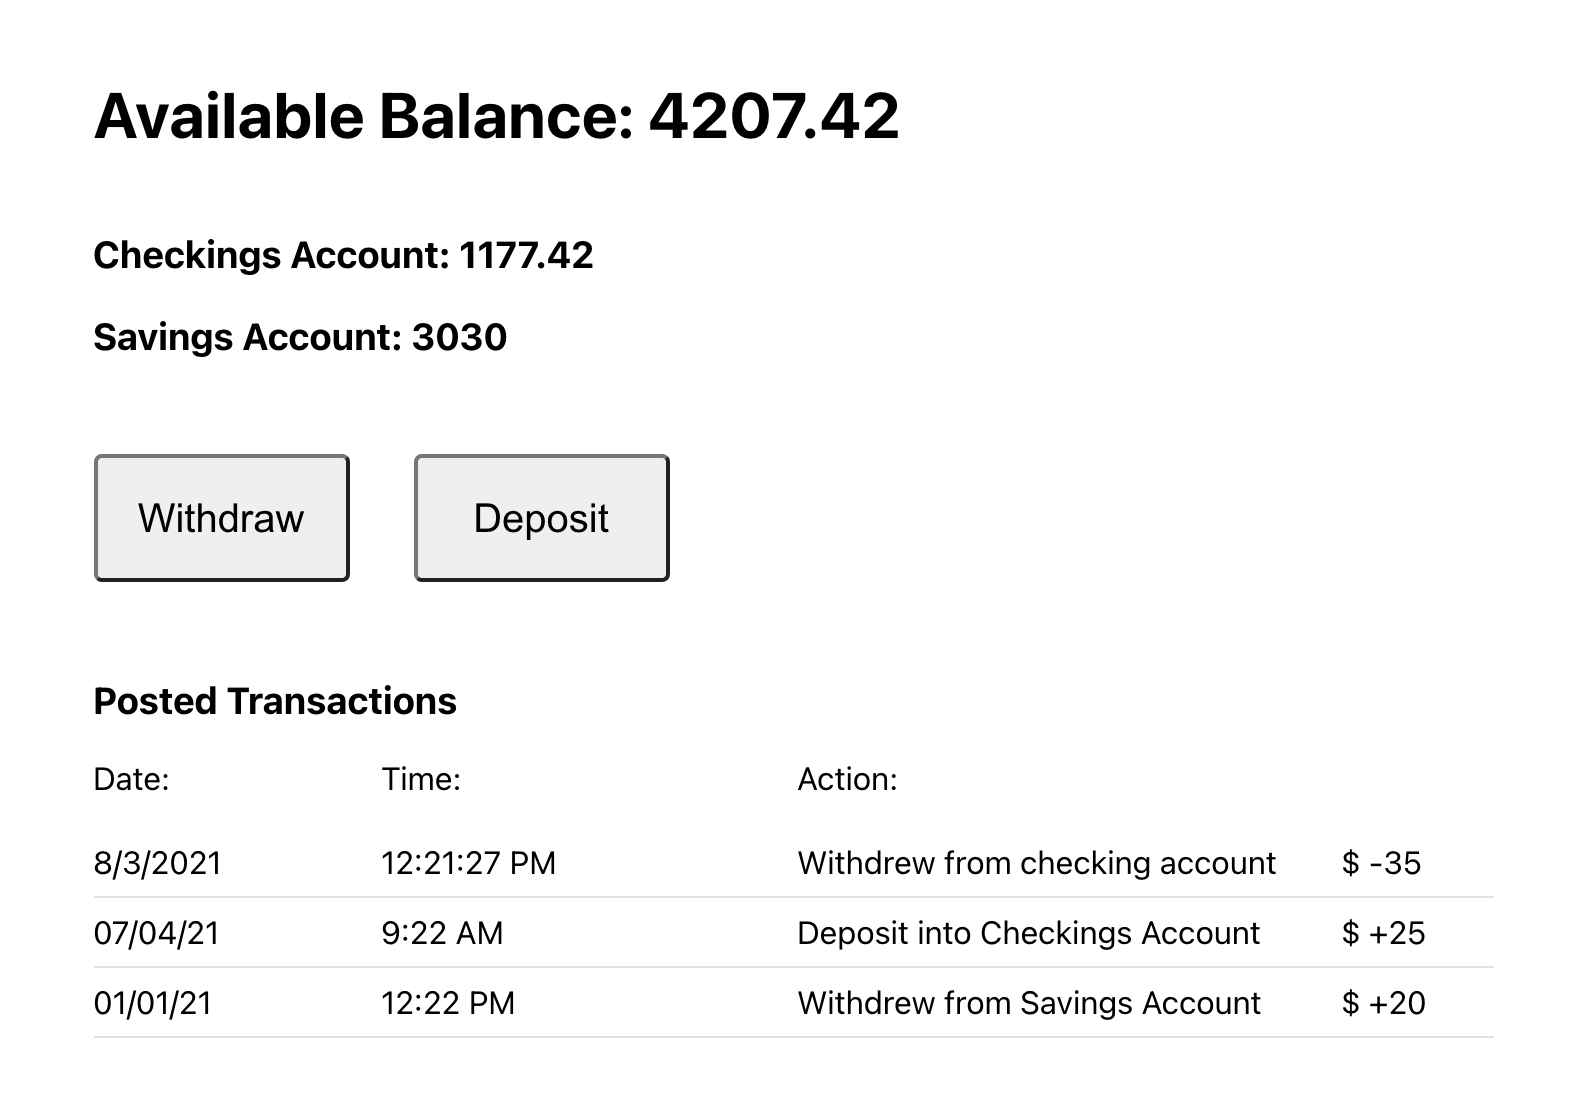Select the Savings Account: 3030 text
Viewport: 1582px width, 1114px height.
300,338
